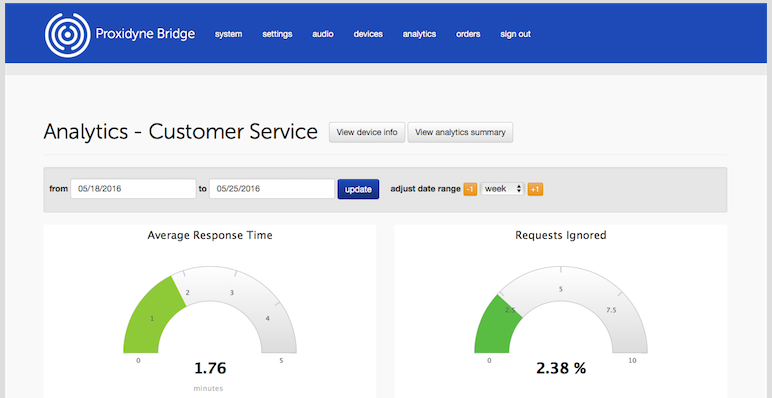Go to the audio section

[x=323, y=34]
